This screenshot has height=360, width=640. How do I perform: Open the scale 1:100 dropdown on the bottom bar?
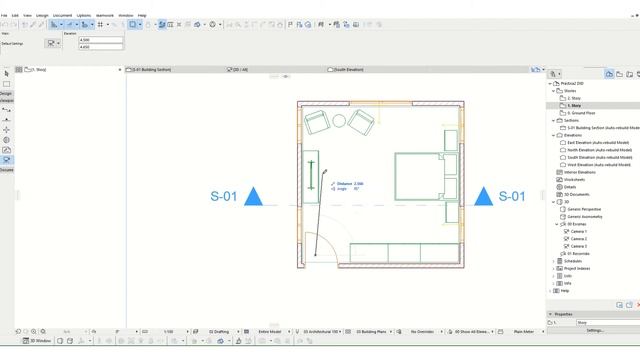pos(170,332)
